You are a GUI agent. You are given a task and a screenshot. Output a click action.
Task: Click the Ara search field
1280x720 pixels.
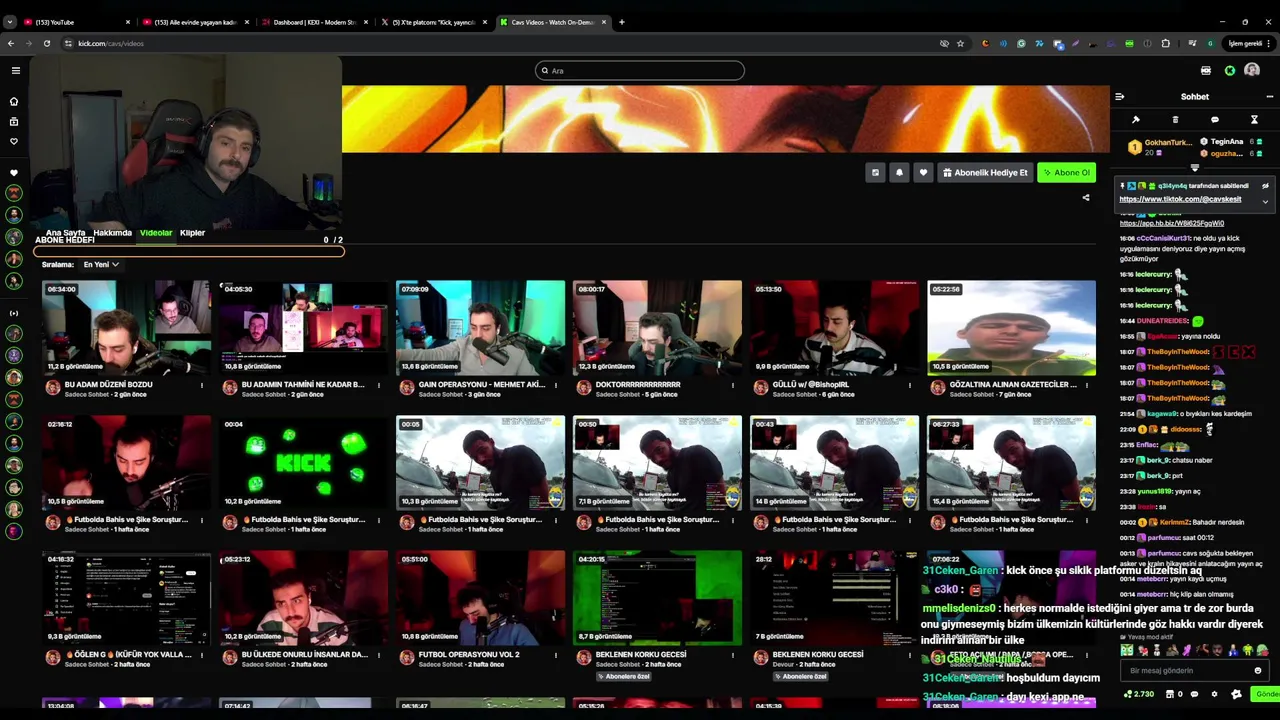[x=640, y=70]
